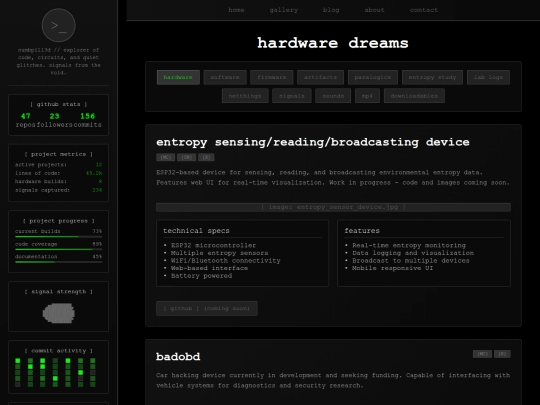Click the [X] tag on badobd card
The height and width of the screenshot is (405, 540).
coord(502,354)
